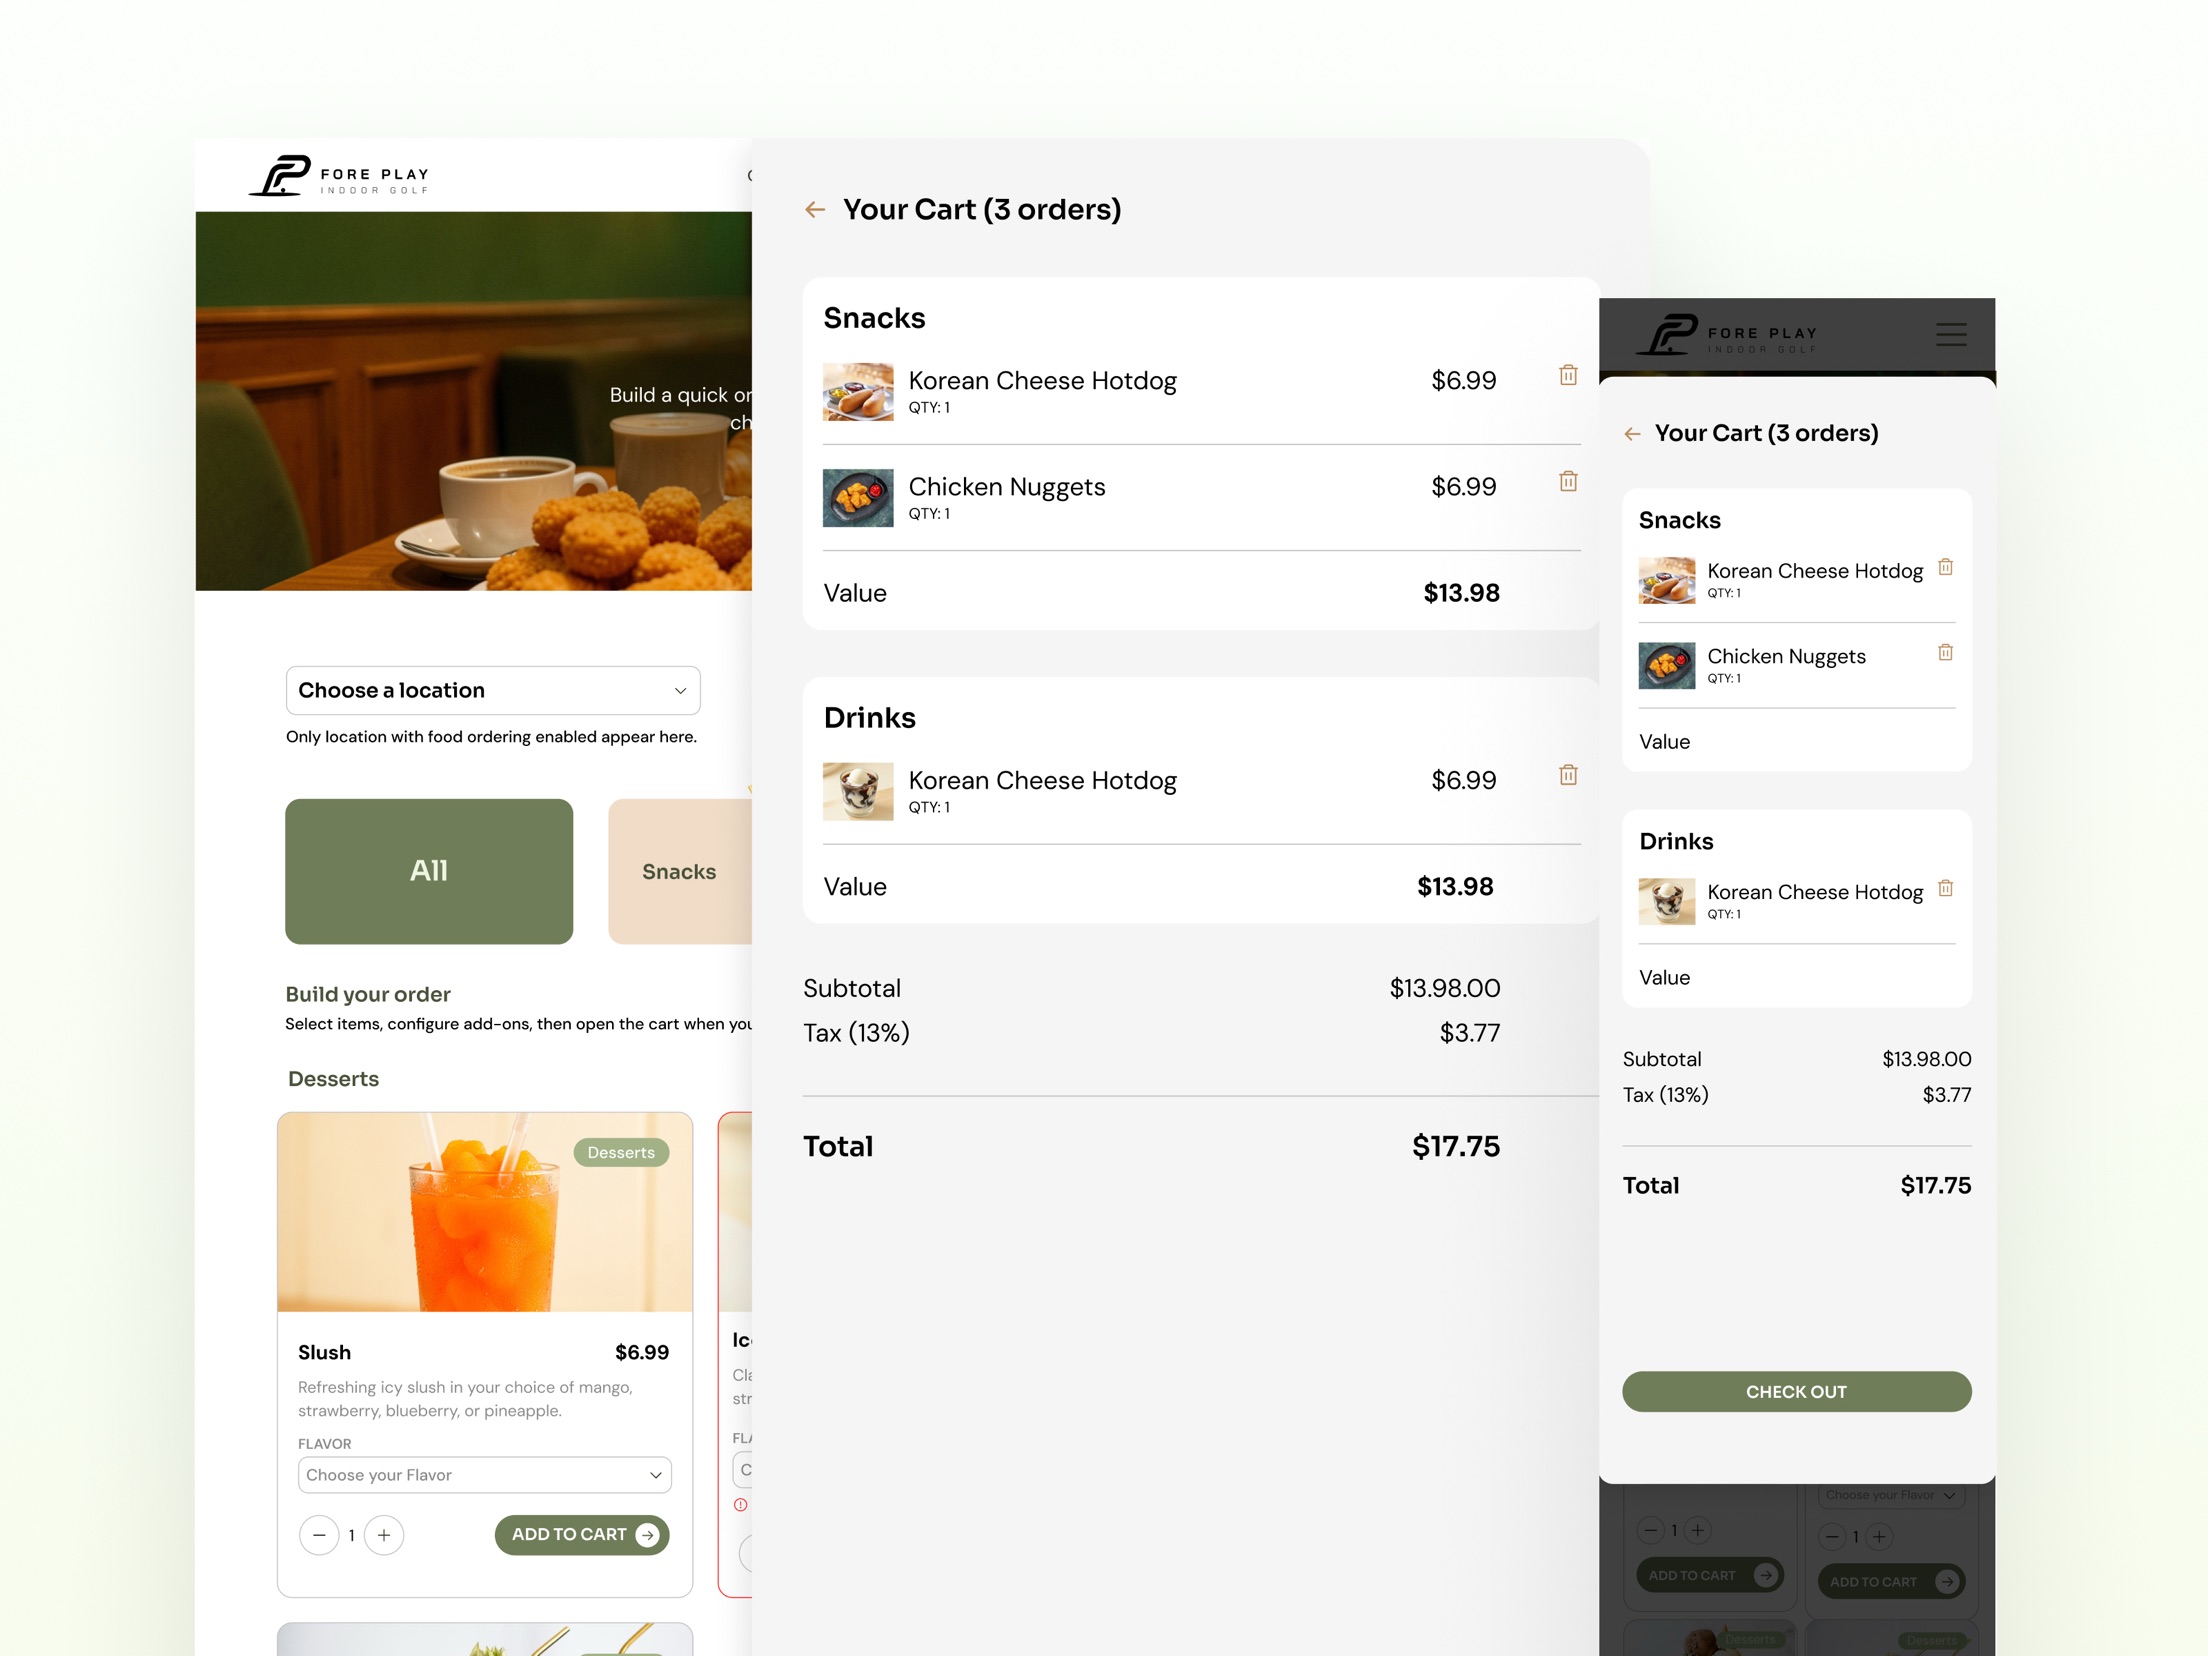The image size is (2208, 1656).
Task: Click back arrow in mobile cart
Action: [x=1632, y=434]
